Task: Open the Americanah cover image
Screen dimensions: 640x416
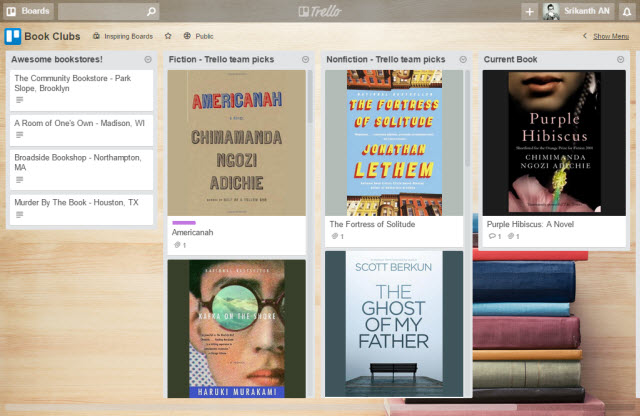Action: coord(236,143)
